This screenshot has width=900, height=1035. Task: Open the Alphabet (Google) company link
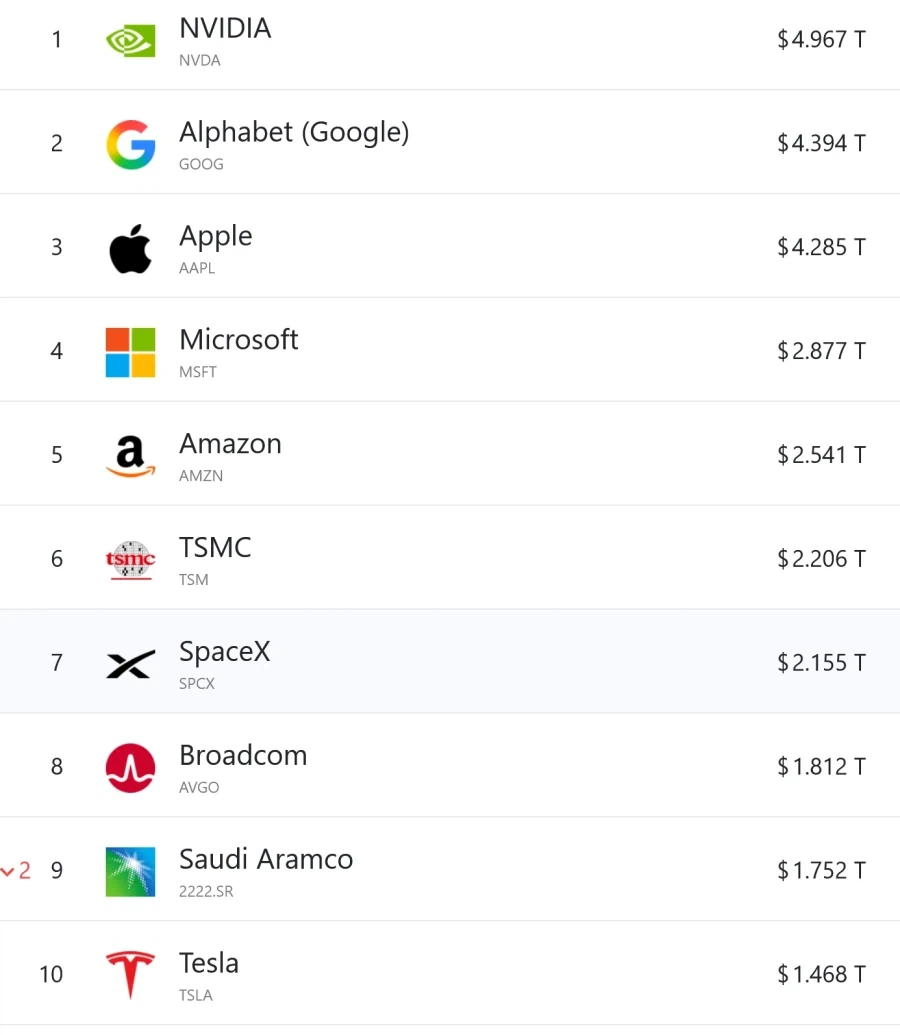pyautogui.click(x=294, y=133)
